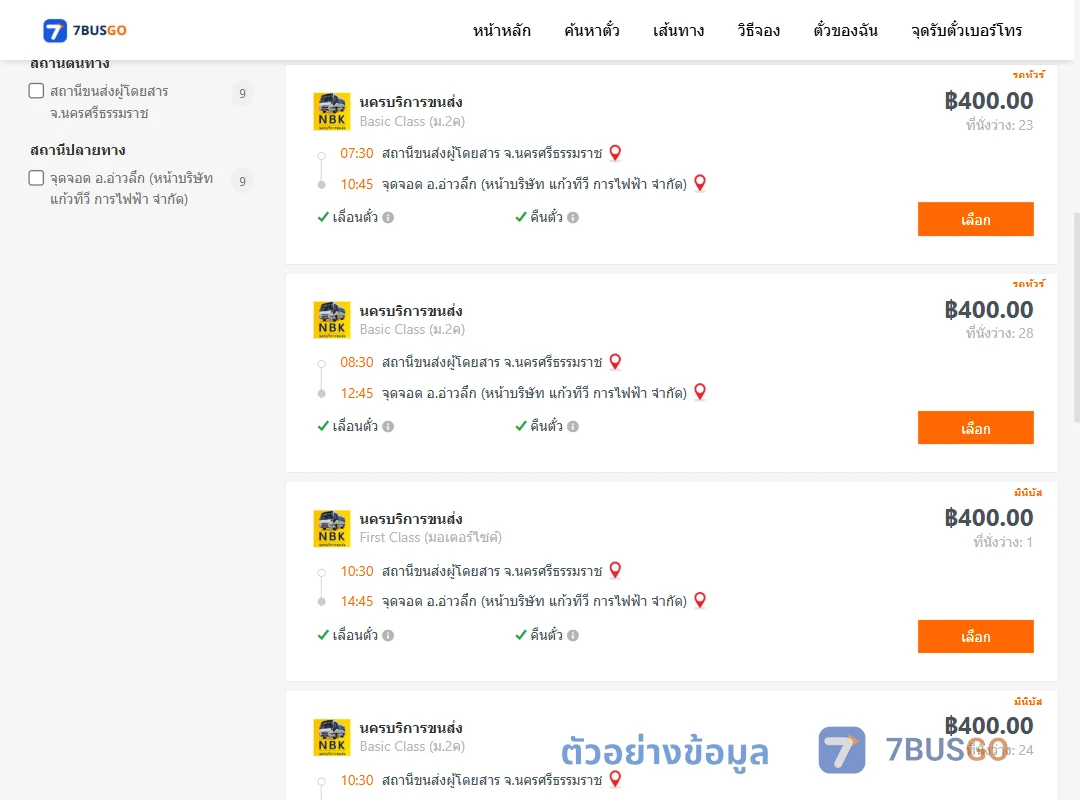Viewport: 1080px width, 800px height.
Task: Open the จุดรับตั๋วเบอร์โทร menu item
Action: [966, 30]
